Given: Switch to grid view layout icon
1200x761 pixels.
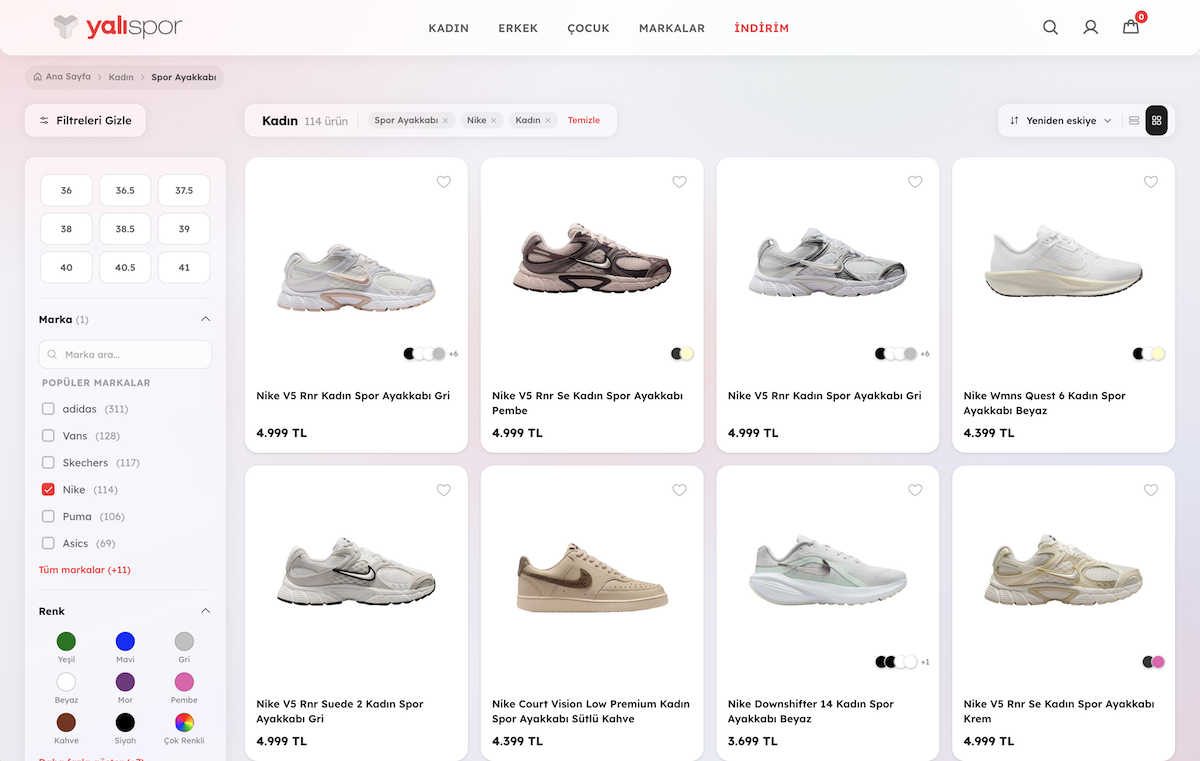Looking at the screenshot, I should (1156, 121).
